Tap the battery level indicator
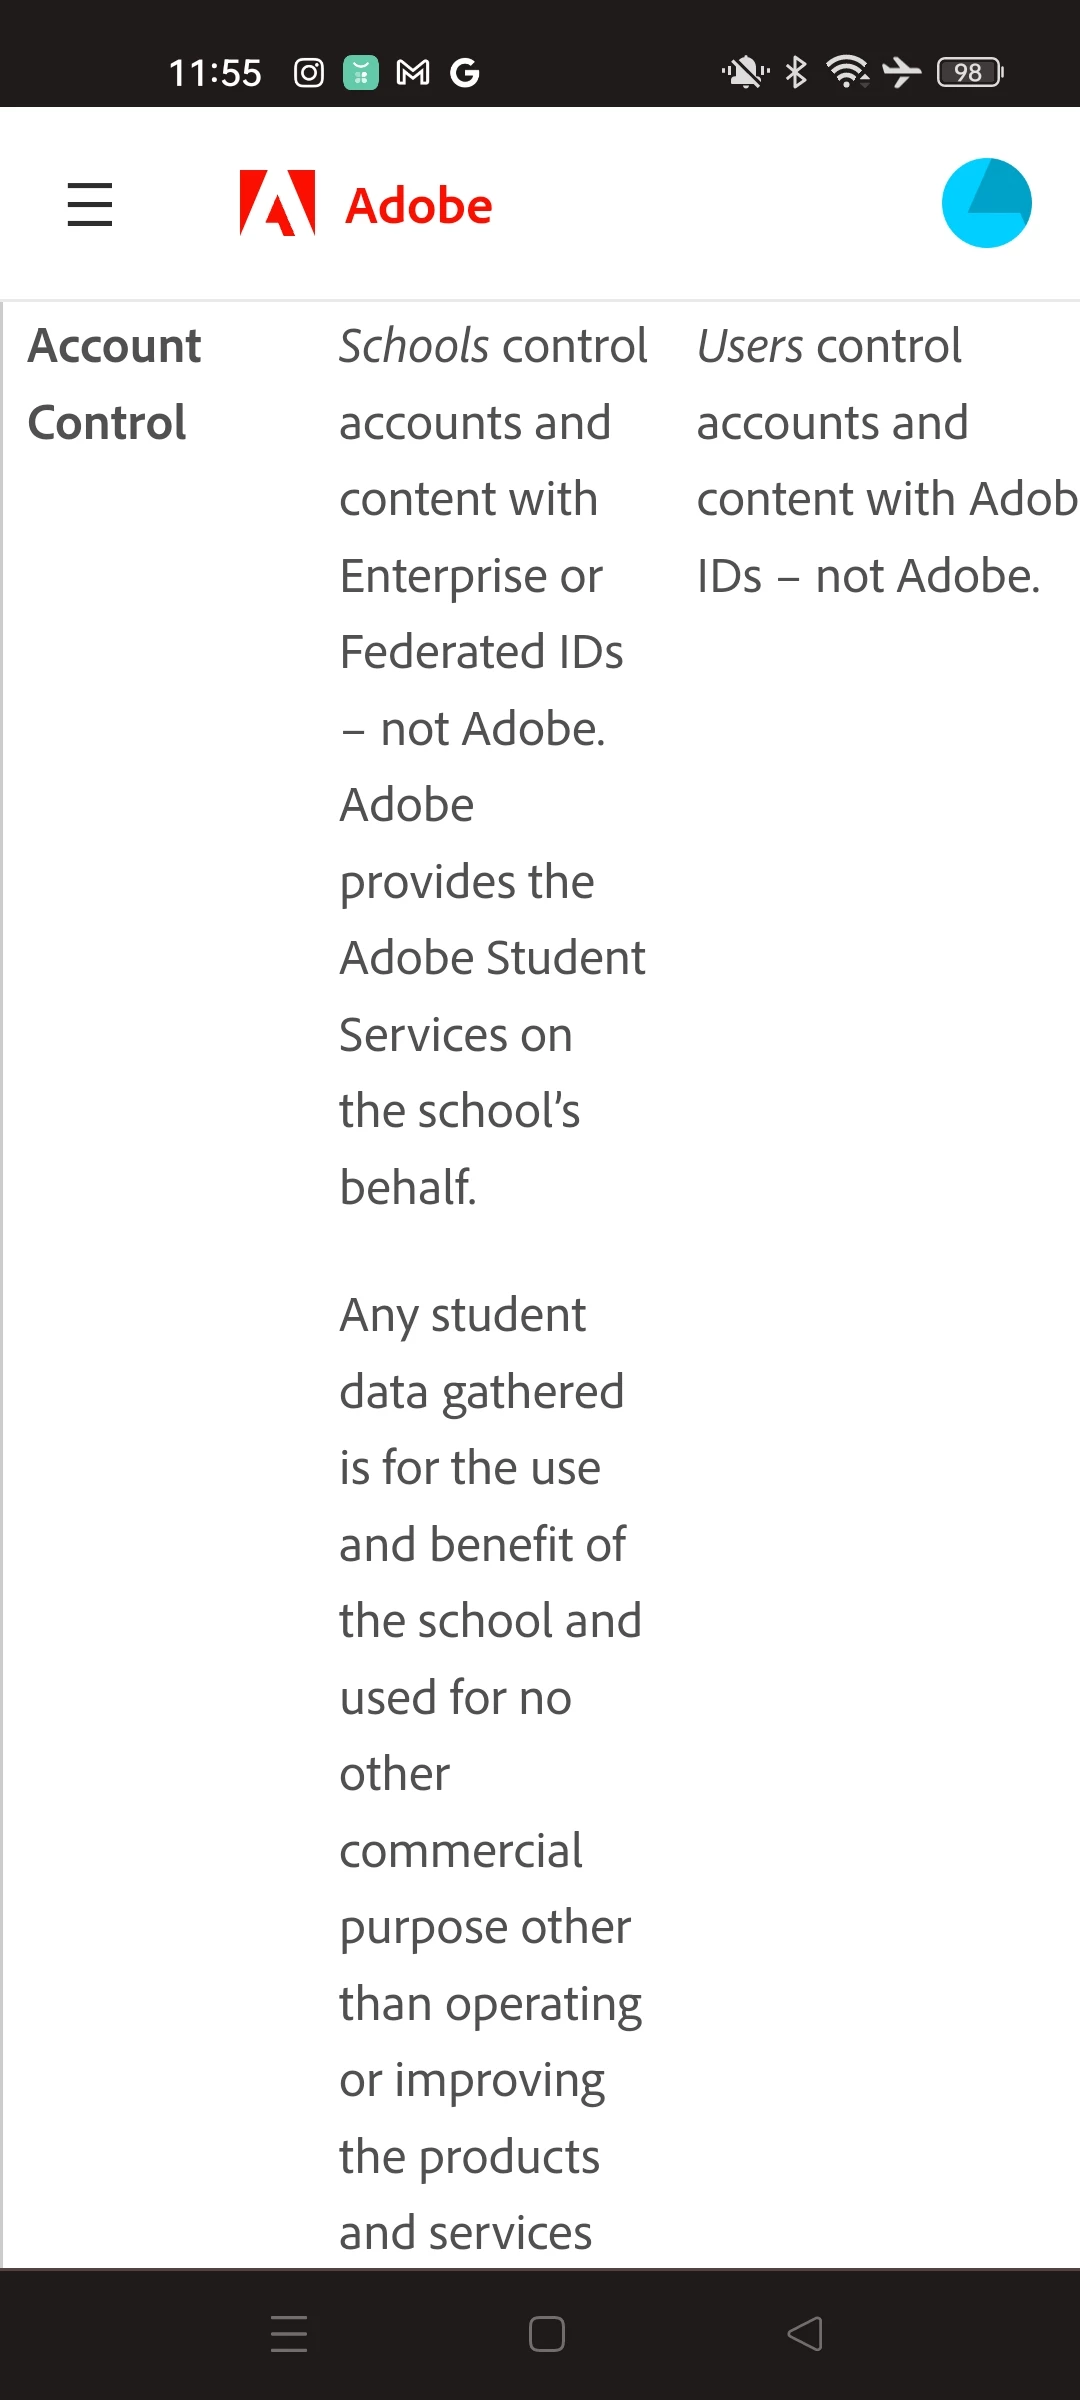1080x2400 pixels. [970, 72]
